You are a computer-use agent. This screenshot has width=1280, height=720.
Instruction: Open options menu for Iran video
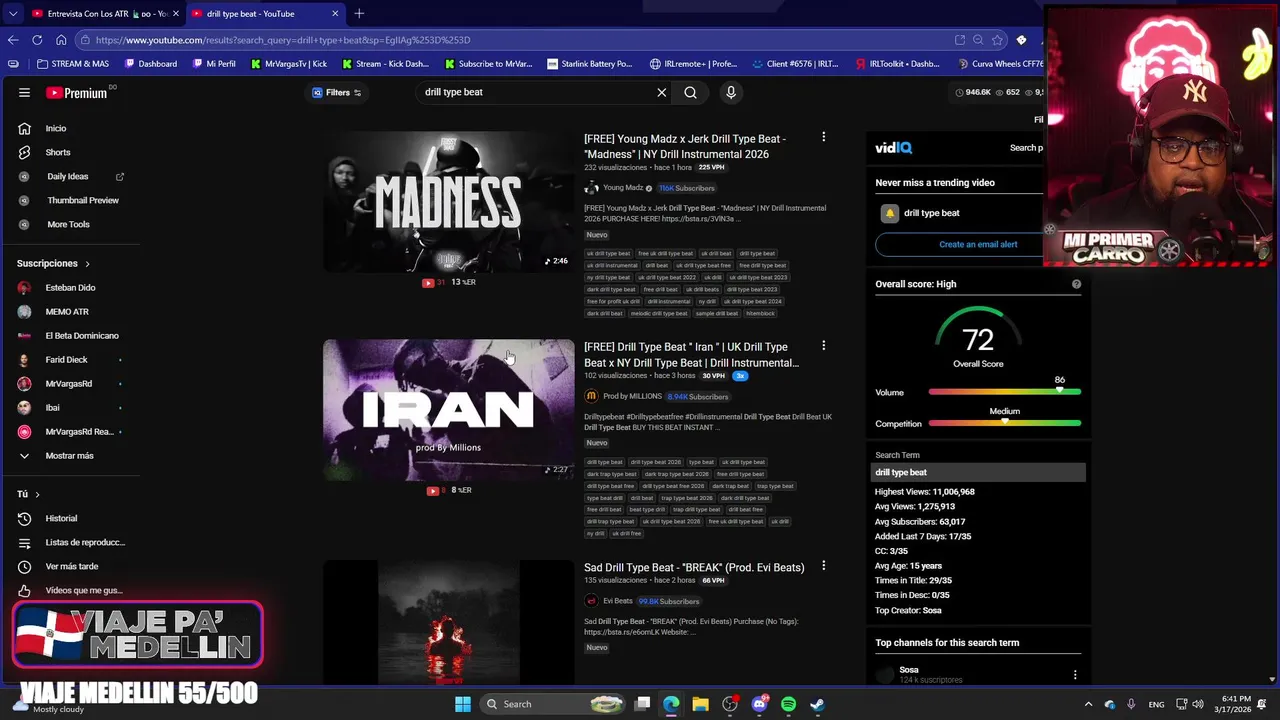[x=823, y=345]
